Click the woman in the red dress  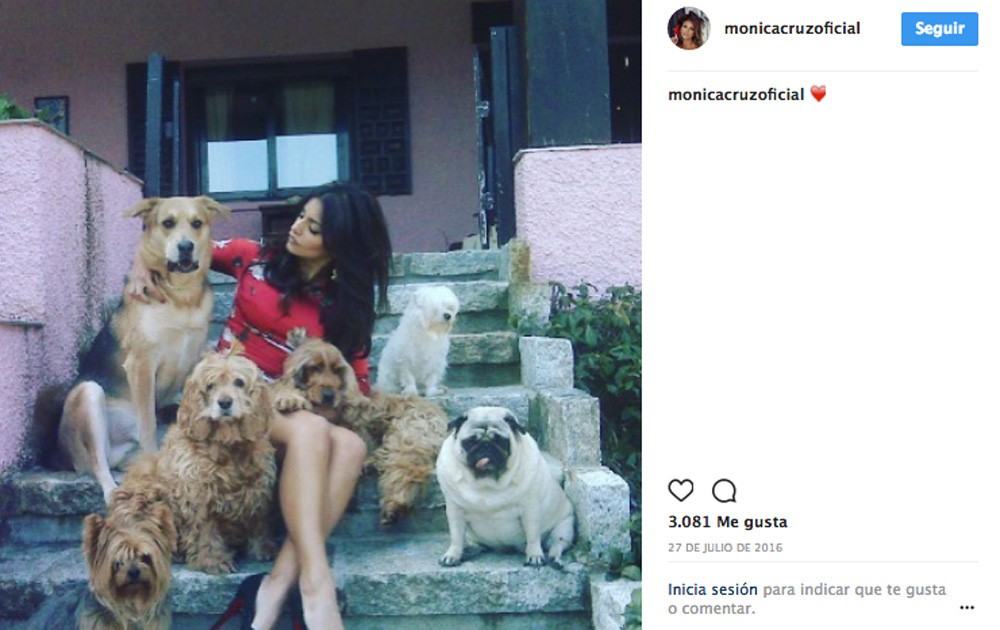306,357
